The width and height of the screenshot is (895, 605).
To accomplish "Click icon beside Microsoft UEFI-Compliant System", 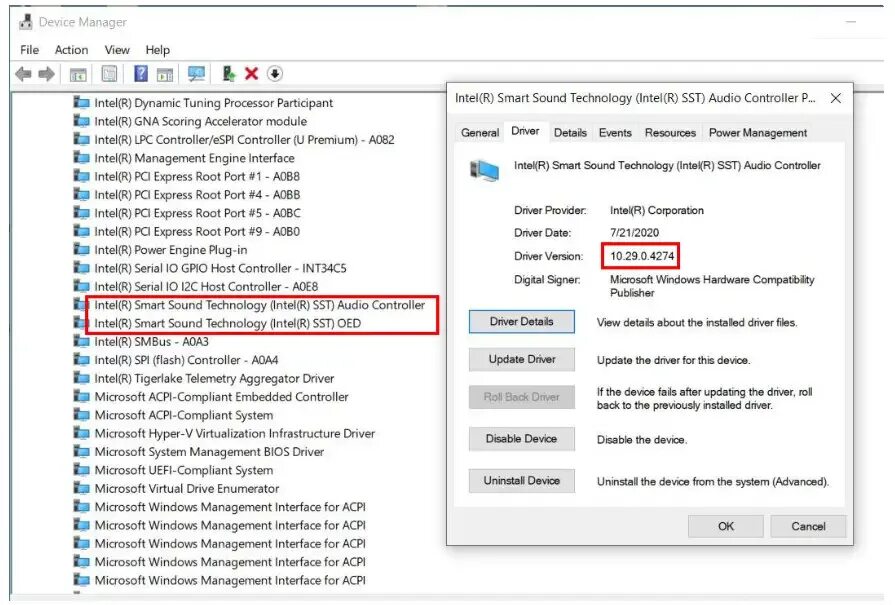I will click(x=82, y=470).
